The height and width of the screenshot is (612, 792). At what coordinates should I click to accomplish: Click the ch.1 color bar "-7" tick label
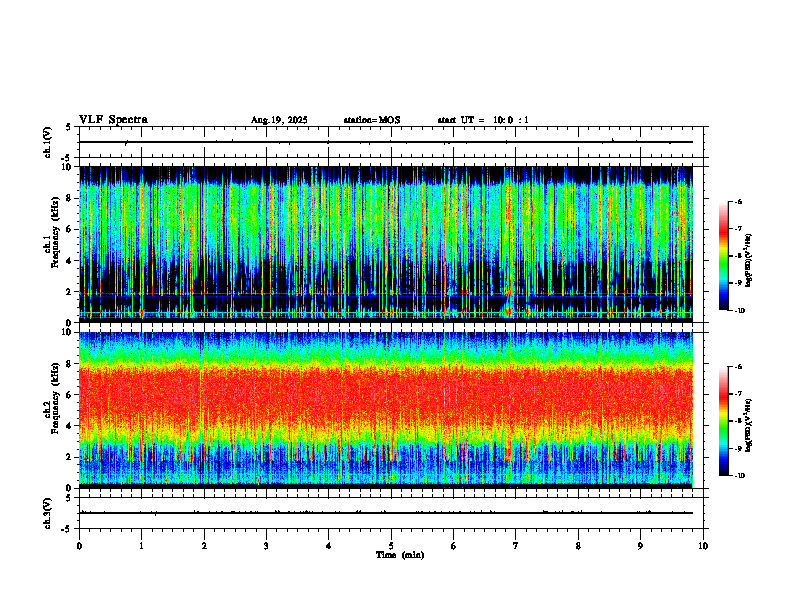click(738, 229)
